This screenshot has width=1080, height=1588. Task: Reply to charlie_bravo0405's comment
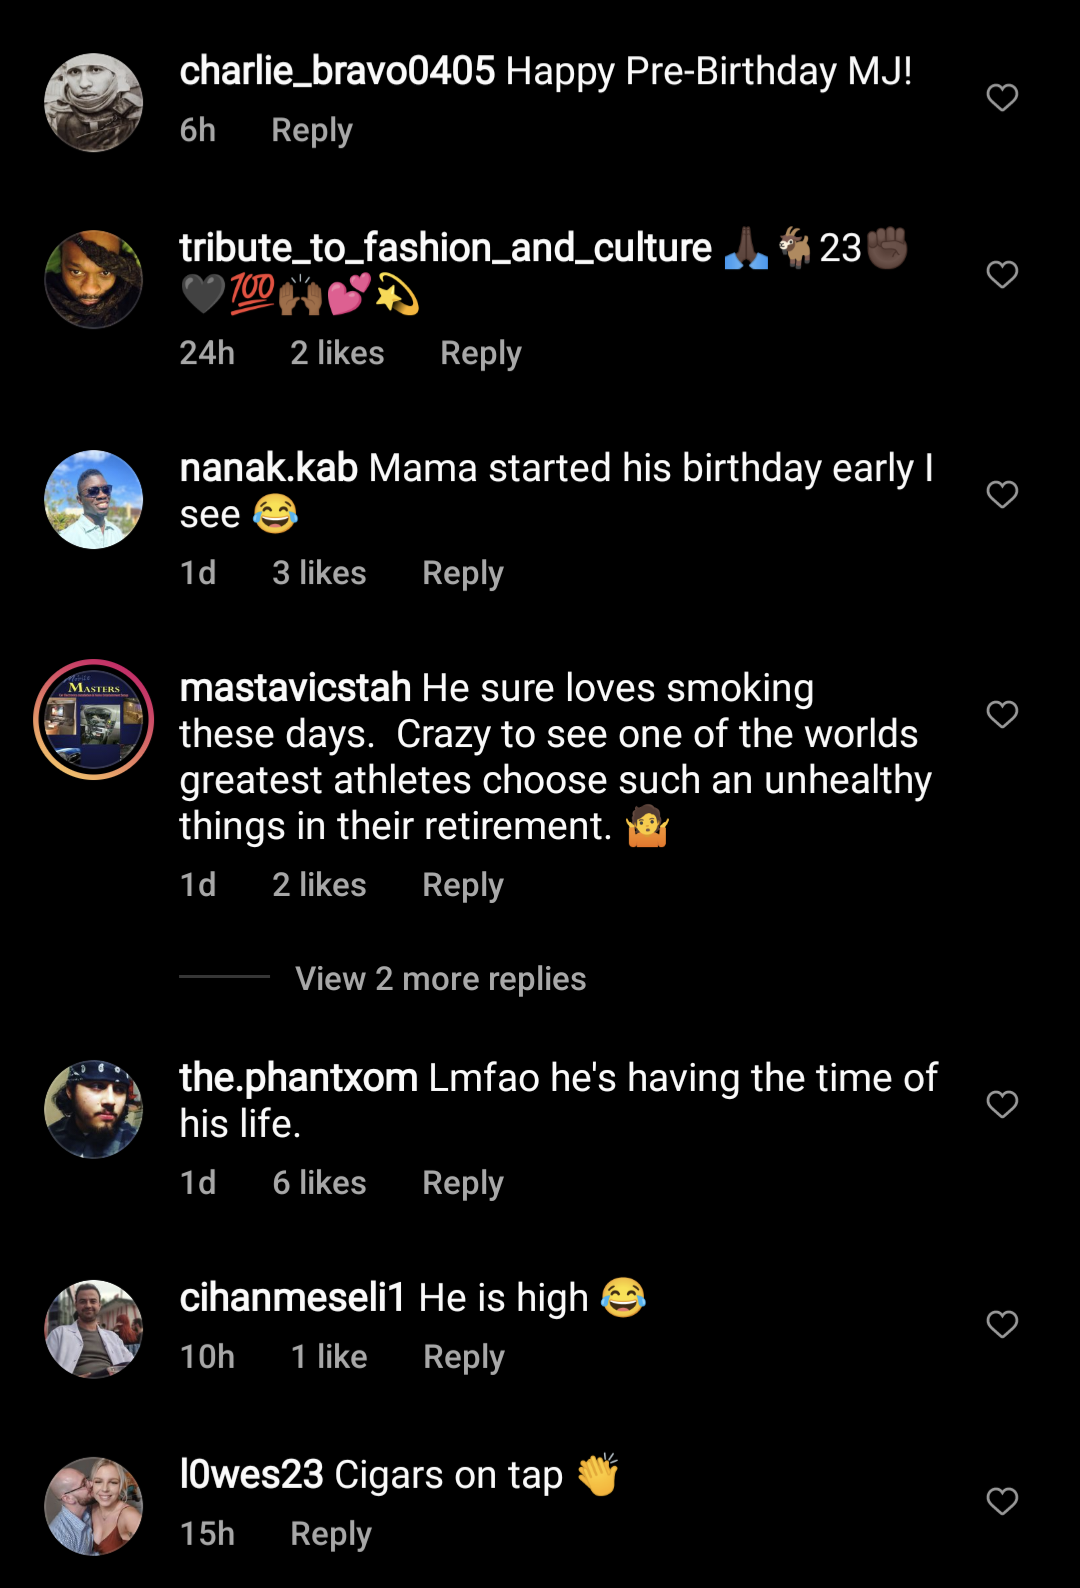(312, 130)
